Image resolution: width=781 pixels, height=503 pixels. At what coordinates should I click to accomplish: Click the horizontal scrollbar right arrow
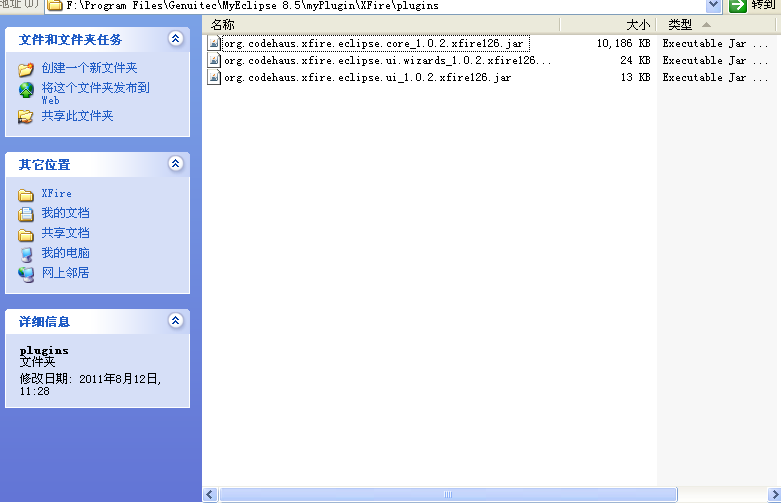[774, 495]
